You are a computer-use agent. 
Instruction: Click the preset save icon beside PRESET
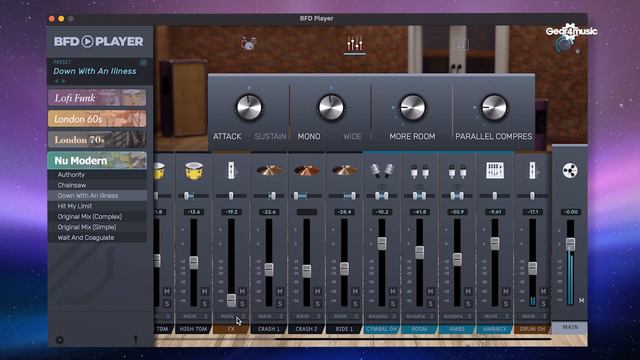click(x=143, y=62)
